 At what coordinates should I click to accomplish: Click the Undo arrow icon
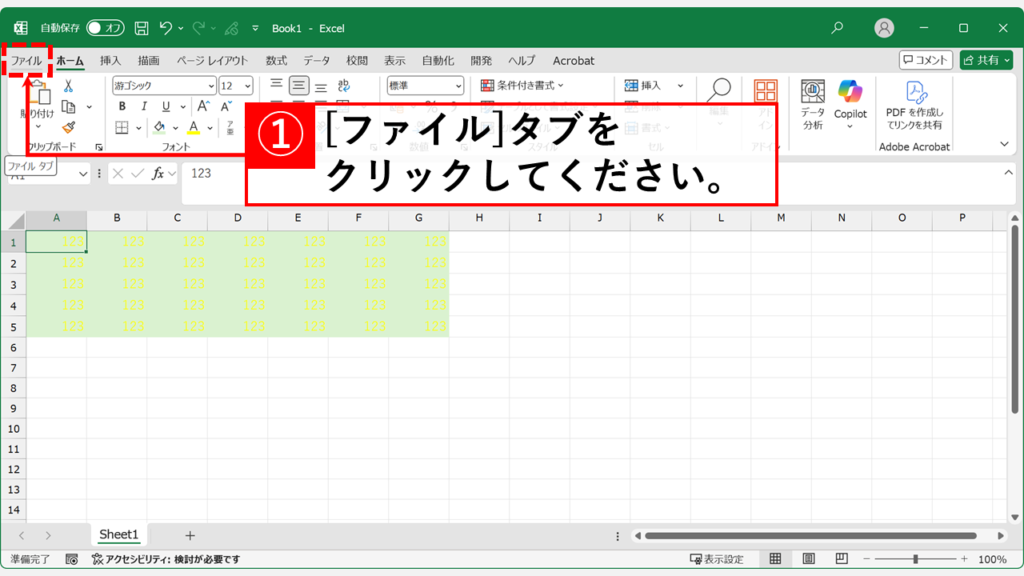(166, 28)
